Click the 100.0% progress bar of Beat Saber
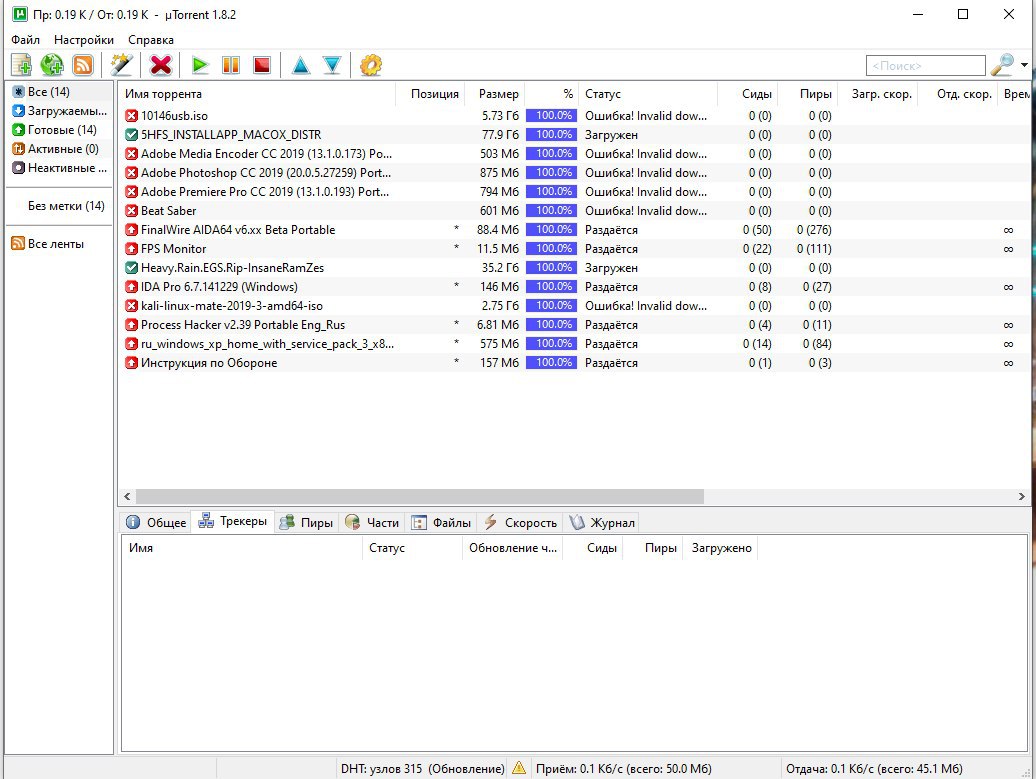1036x779 pixels. pyautogui.click(x=551, y=211)
